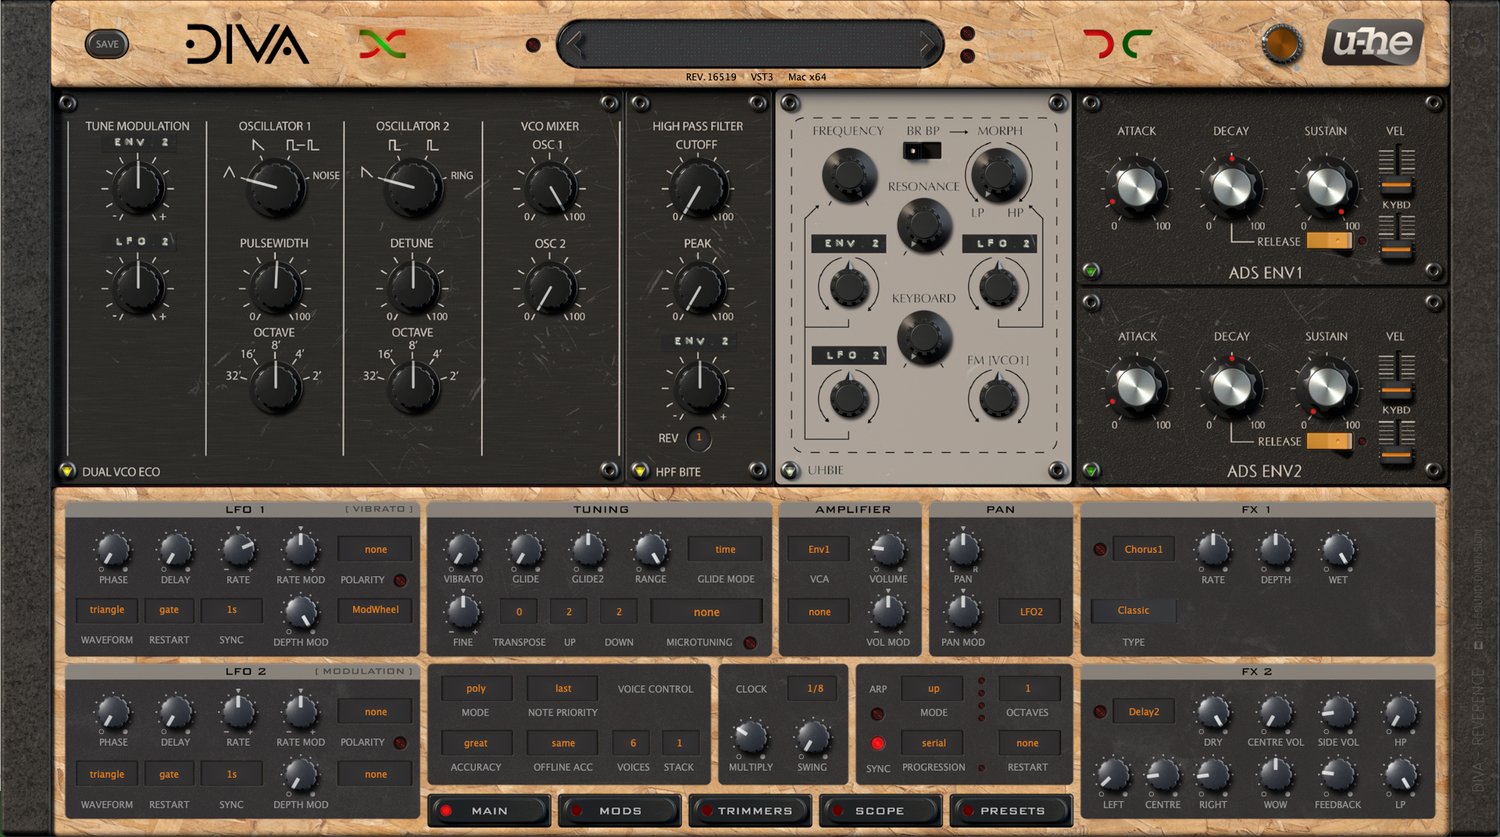The width and height of the screenshot is (1500, 837).
Task: Click the Stack value 1
Action: [x=679, y=743]
